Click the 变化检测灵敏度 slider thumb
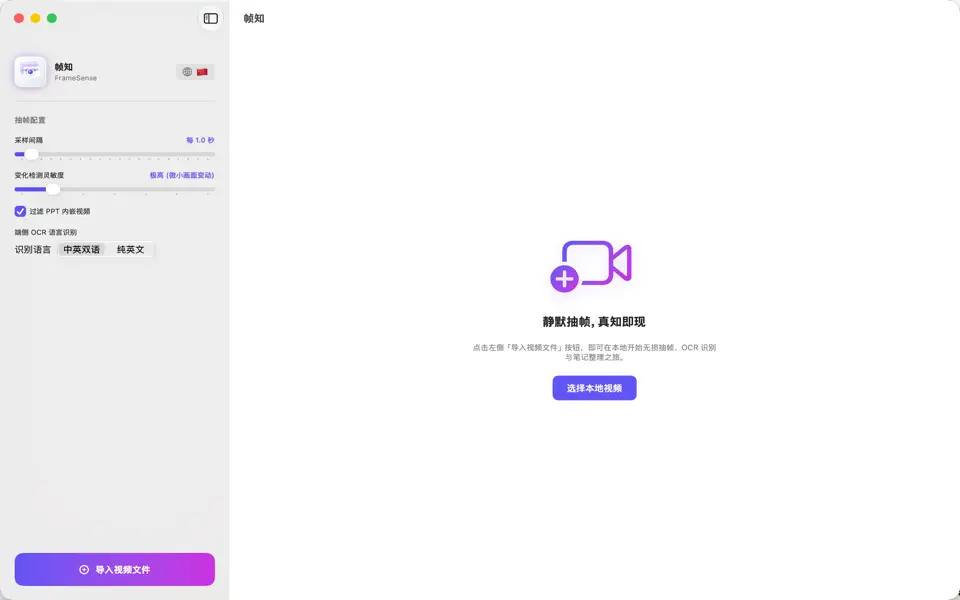960x600 pixels. point(53,189)
